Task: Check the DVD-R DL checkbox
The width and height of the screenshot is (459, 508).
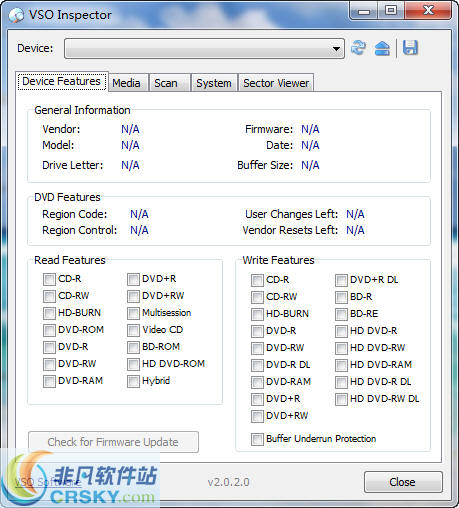Action: 257,365
